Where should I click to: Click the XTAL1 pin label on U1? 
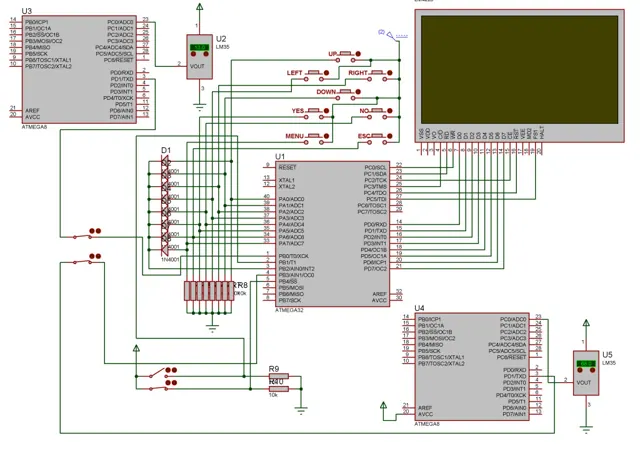pyautogui.click(x=287, y=180)
